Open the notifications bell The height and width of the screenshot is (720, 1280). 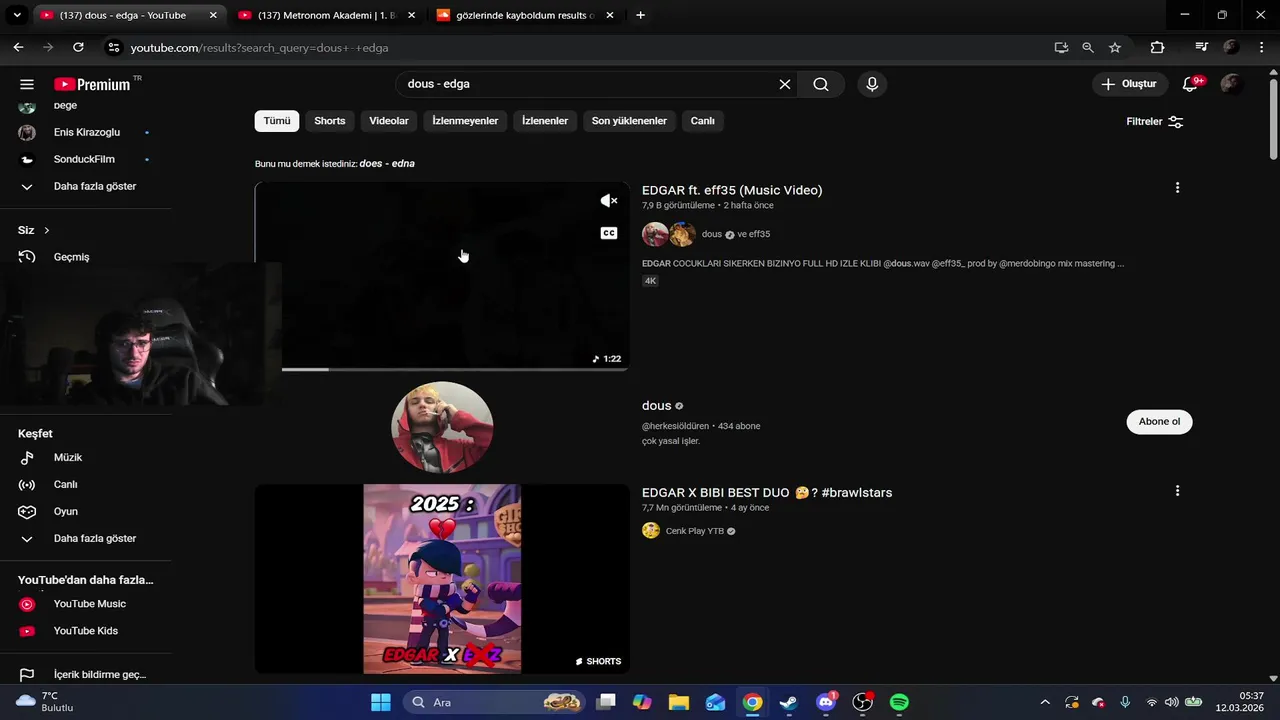tap(1190, 84)
